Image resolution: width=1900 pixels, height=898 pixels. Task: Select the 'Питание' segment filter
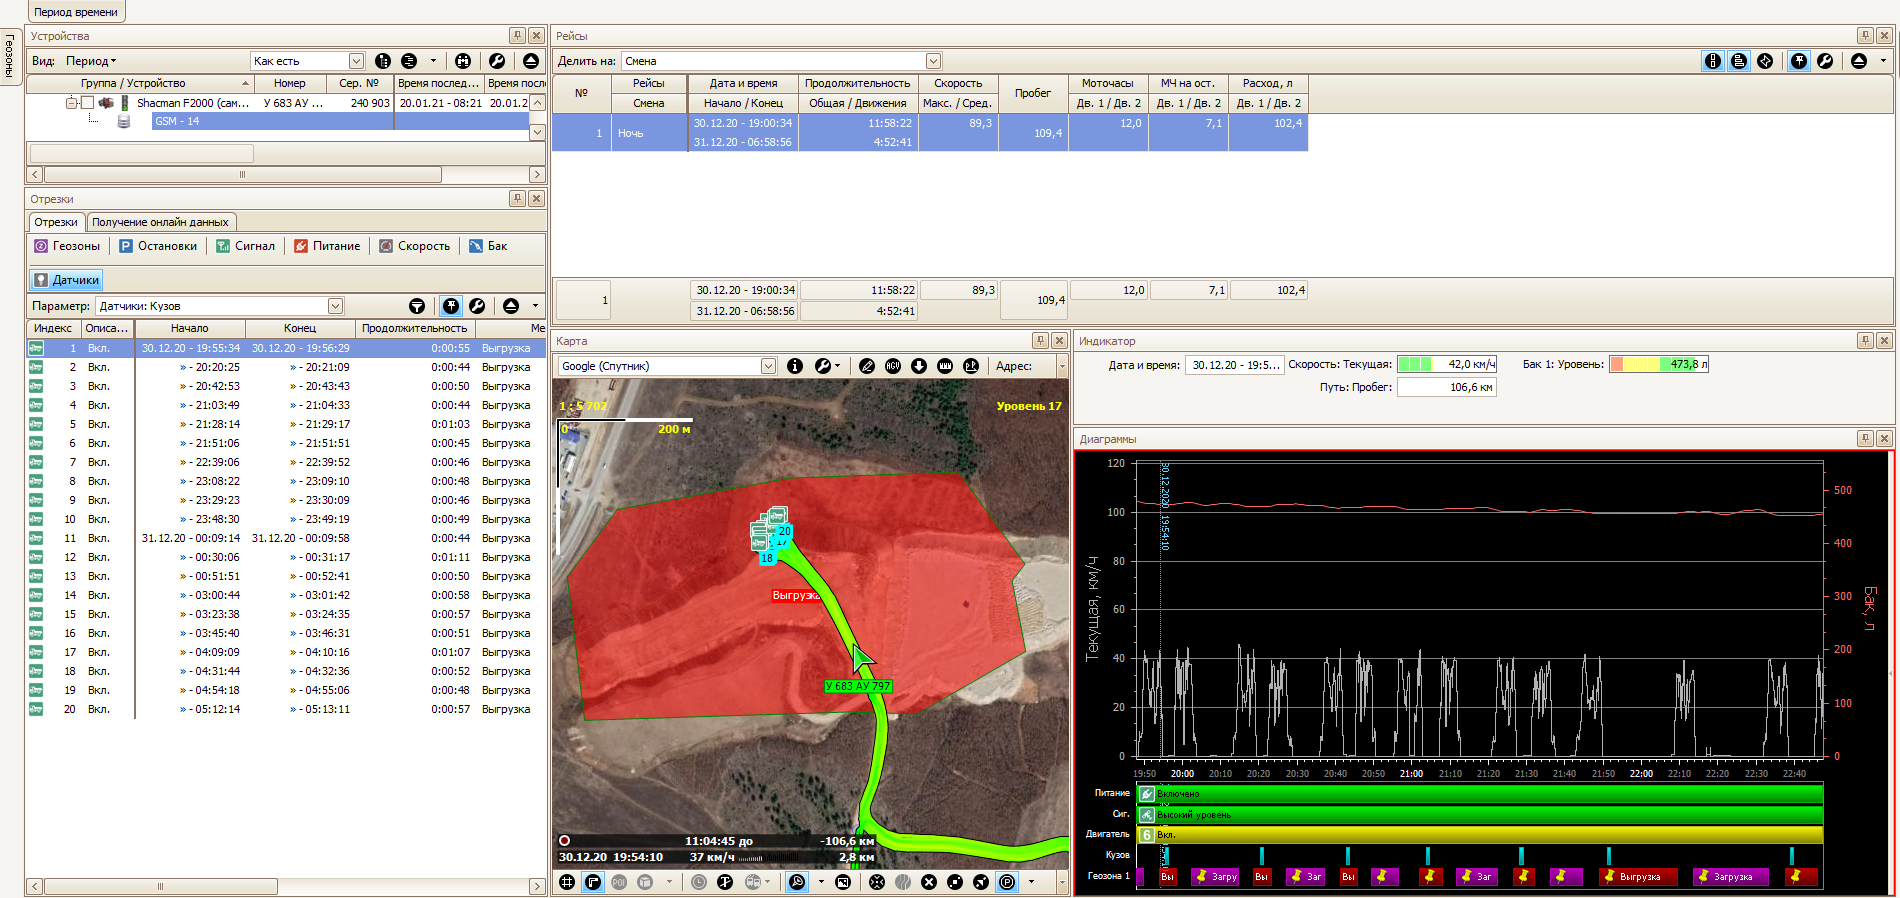pos(327,246)
